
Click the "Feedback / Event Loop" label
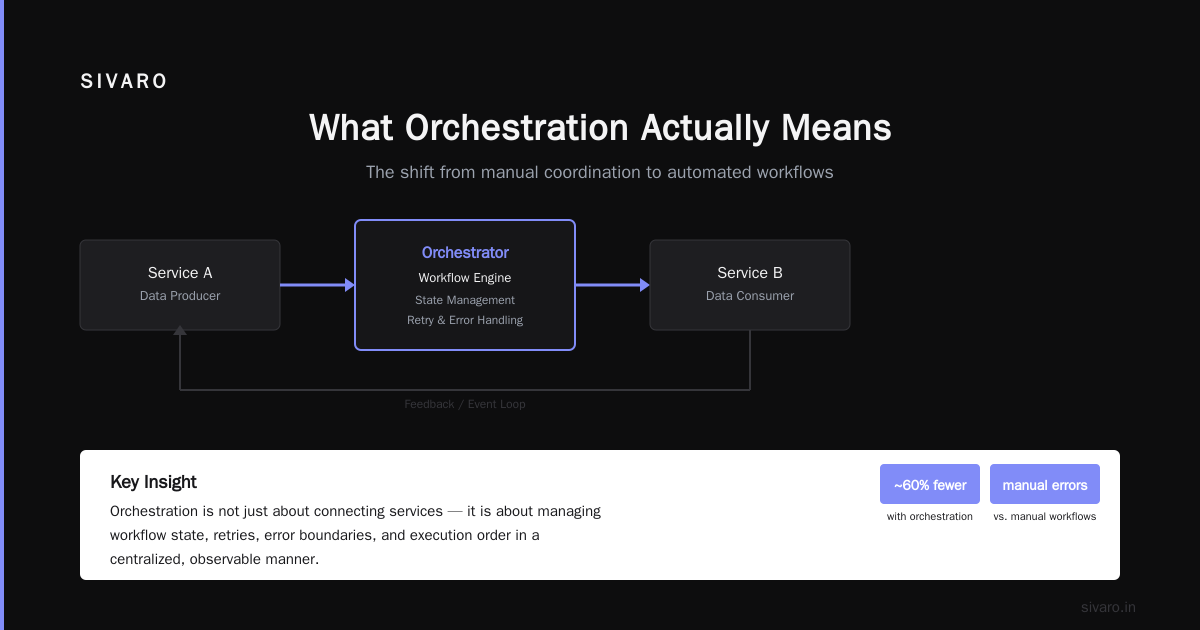[x=465, y=404]
